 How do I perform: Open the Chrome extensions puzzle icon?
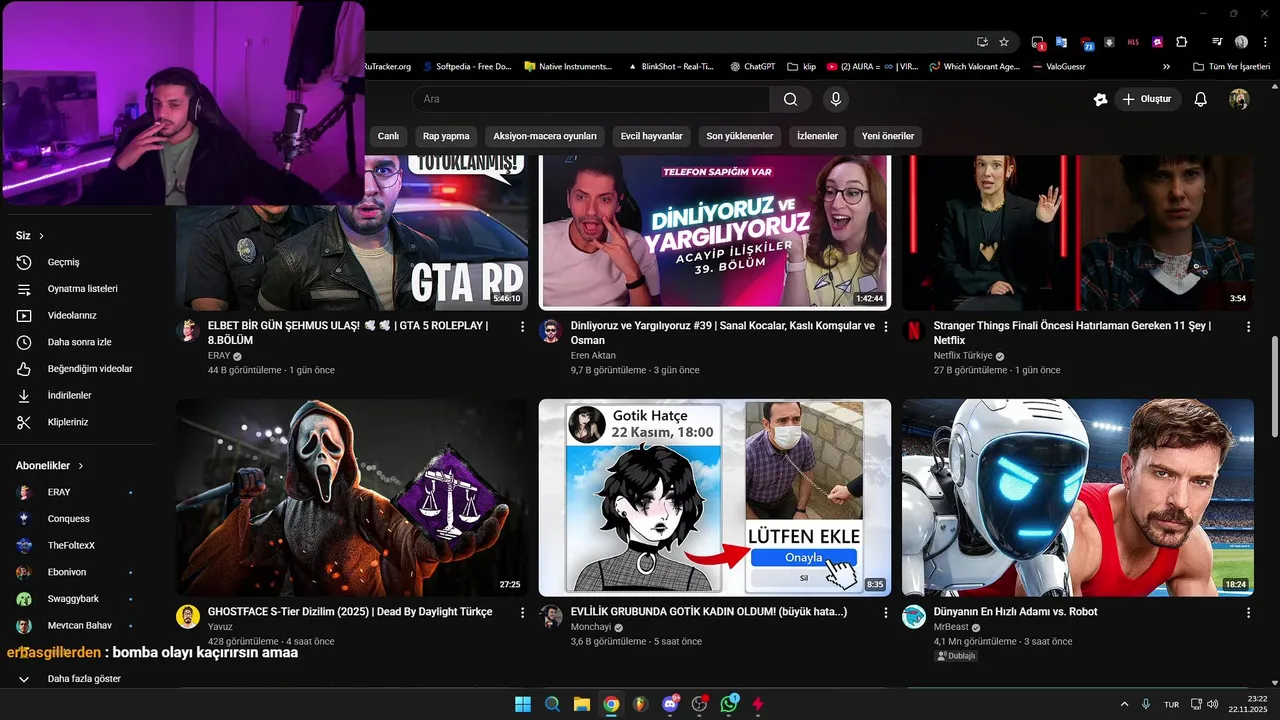1181,42
